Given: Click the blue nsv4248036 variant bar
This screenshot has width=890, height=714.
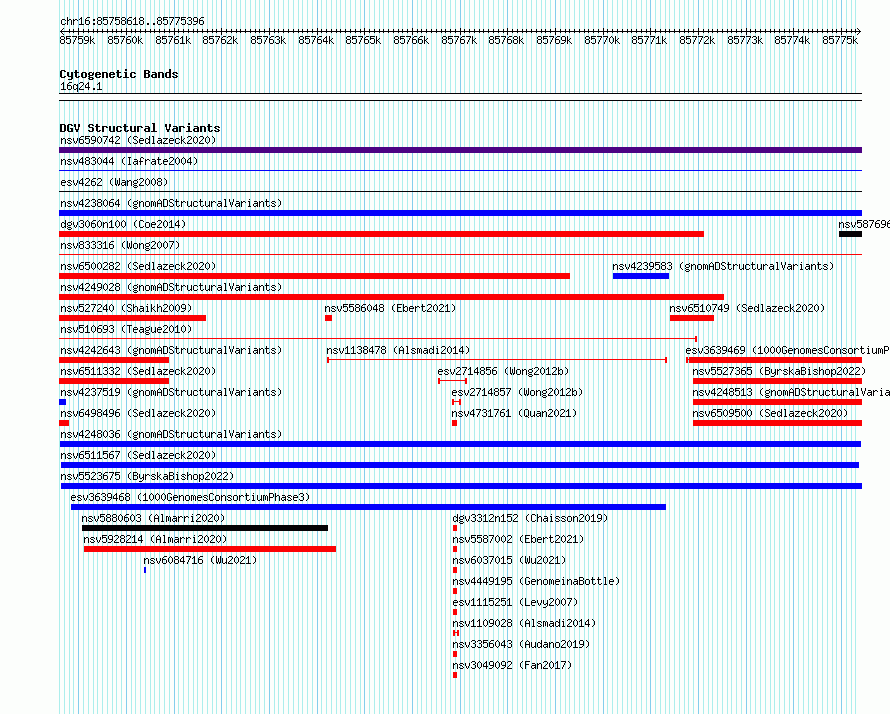Looking at the screenshot, I should pyautogui.click(x=460, y=444).
